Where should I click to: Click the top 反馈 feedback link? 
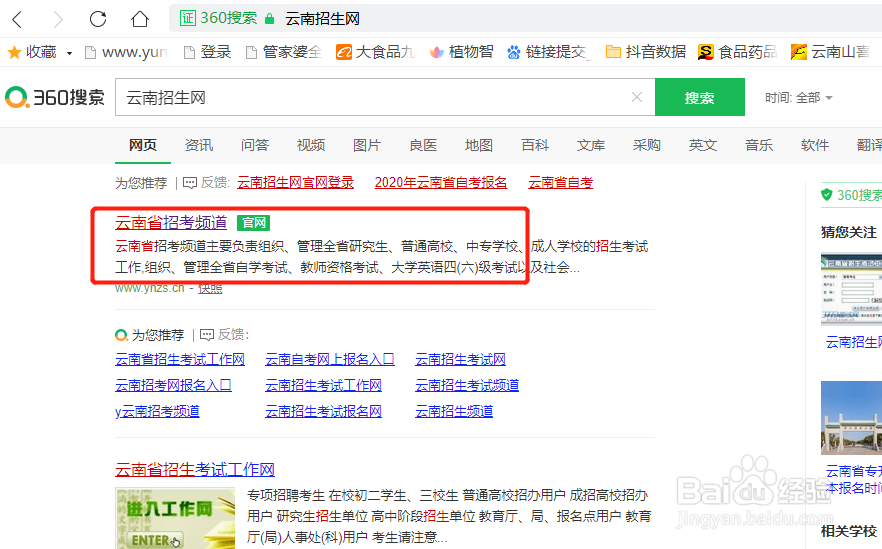pyautogui.click(x=206, y=182)
